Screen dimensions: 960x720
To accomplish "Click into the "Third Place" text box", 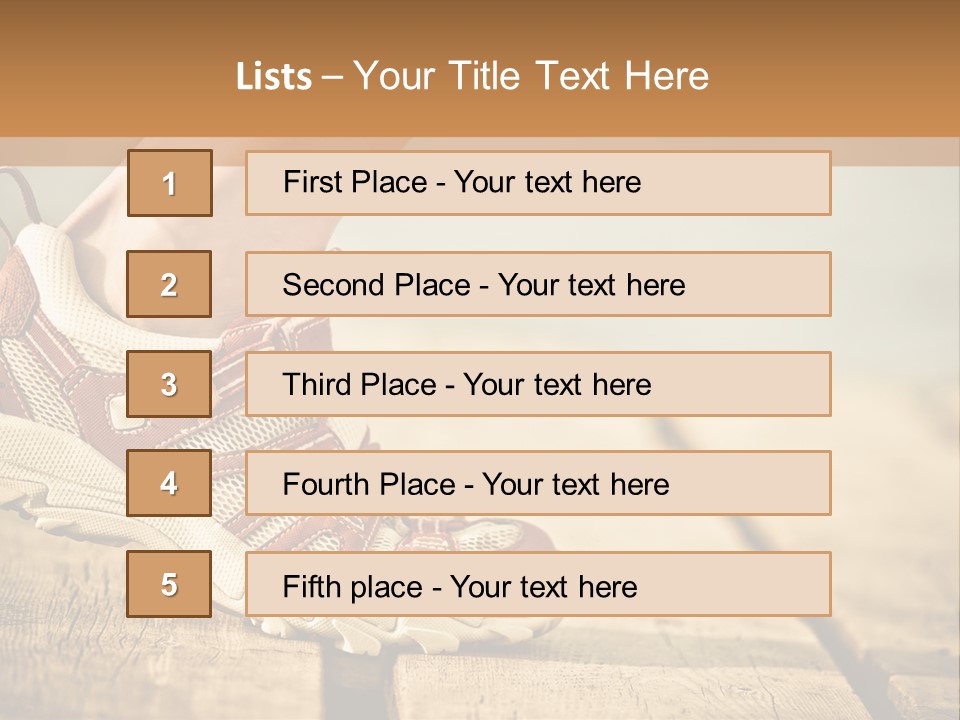I will point(538,384).
